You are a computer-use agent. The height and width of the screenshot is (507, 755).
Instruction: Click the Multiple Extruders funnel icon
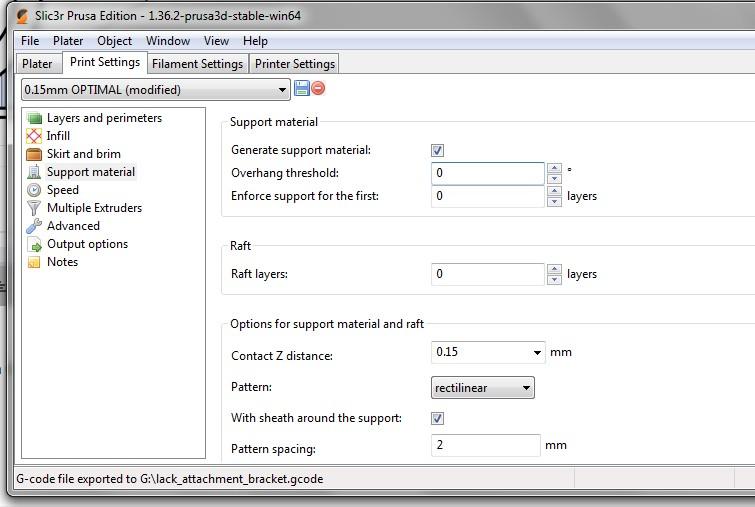(x=34, y=208)
